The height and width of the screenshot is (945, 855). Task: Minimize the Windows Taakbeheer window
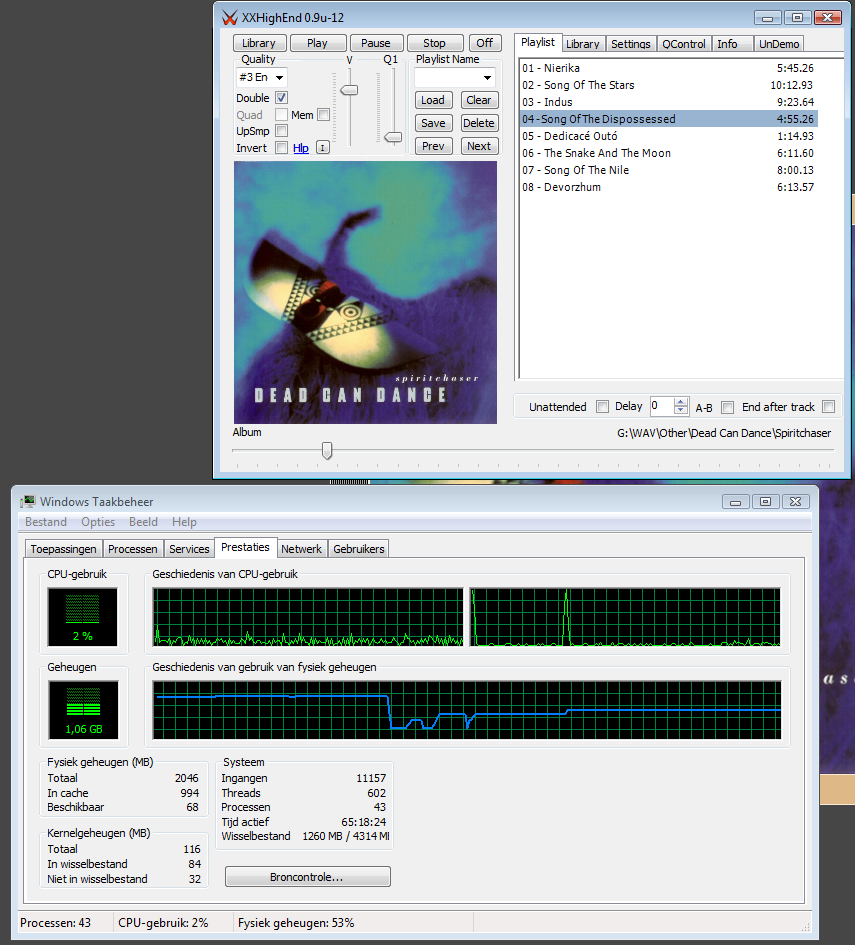(736, 501)
